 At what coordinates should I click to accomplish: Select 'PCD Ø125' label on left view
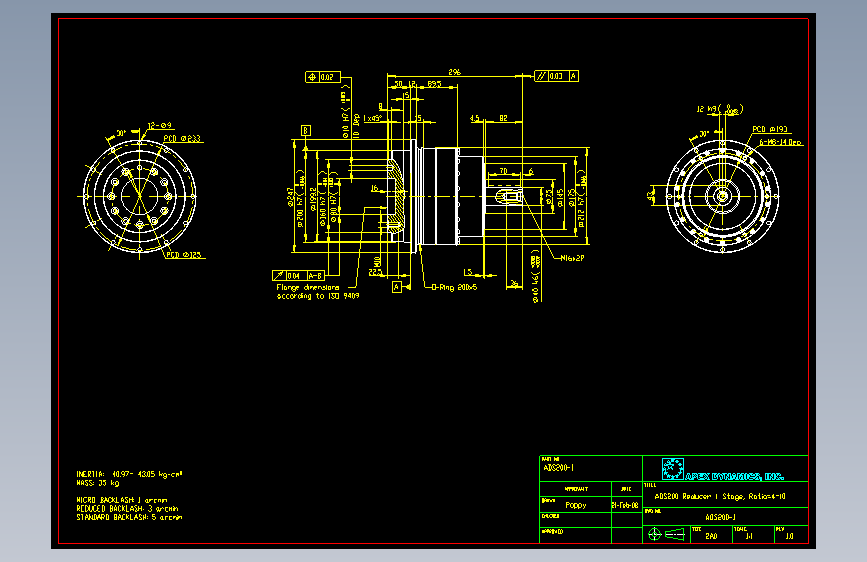tap(184, 254)
